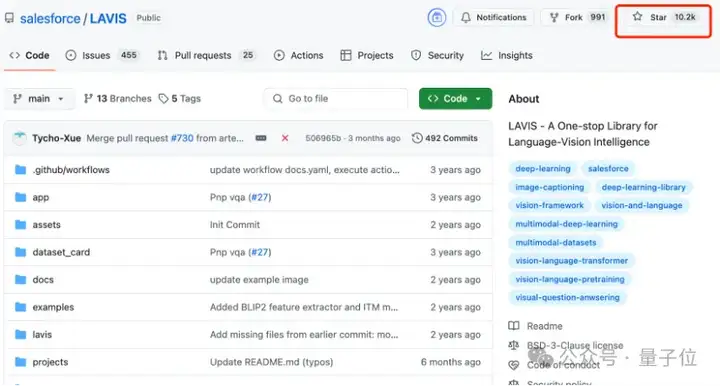This screenshot has width=720, height=386.
Task: Open the Pull requests tab
Action: [x=206, y=56]
